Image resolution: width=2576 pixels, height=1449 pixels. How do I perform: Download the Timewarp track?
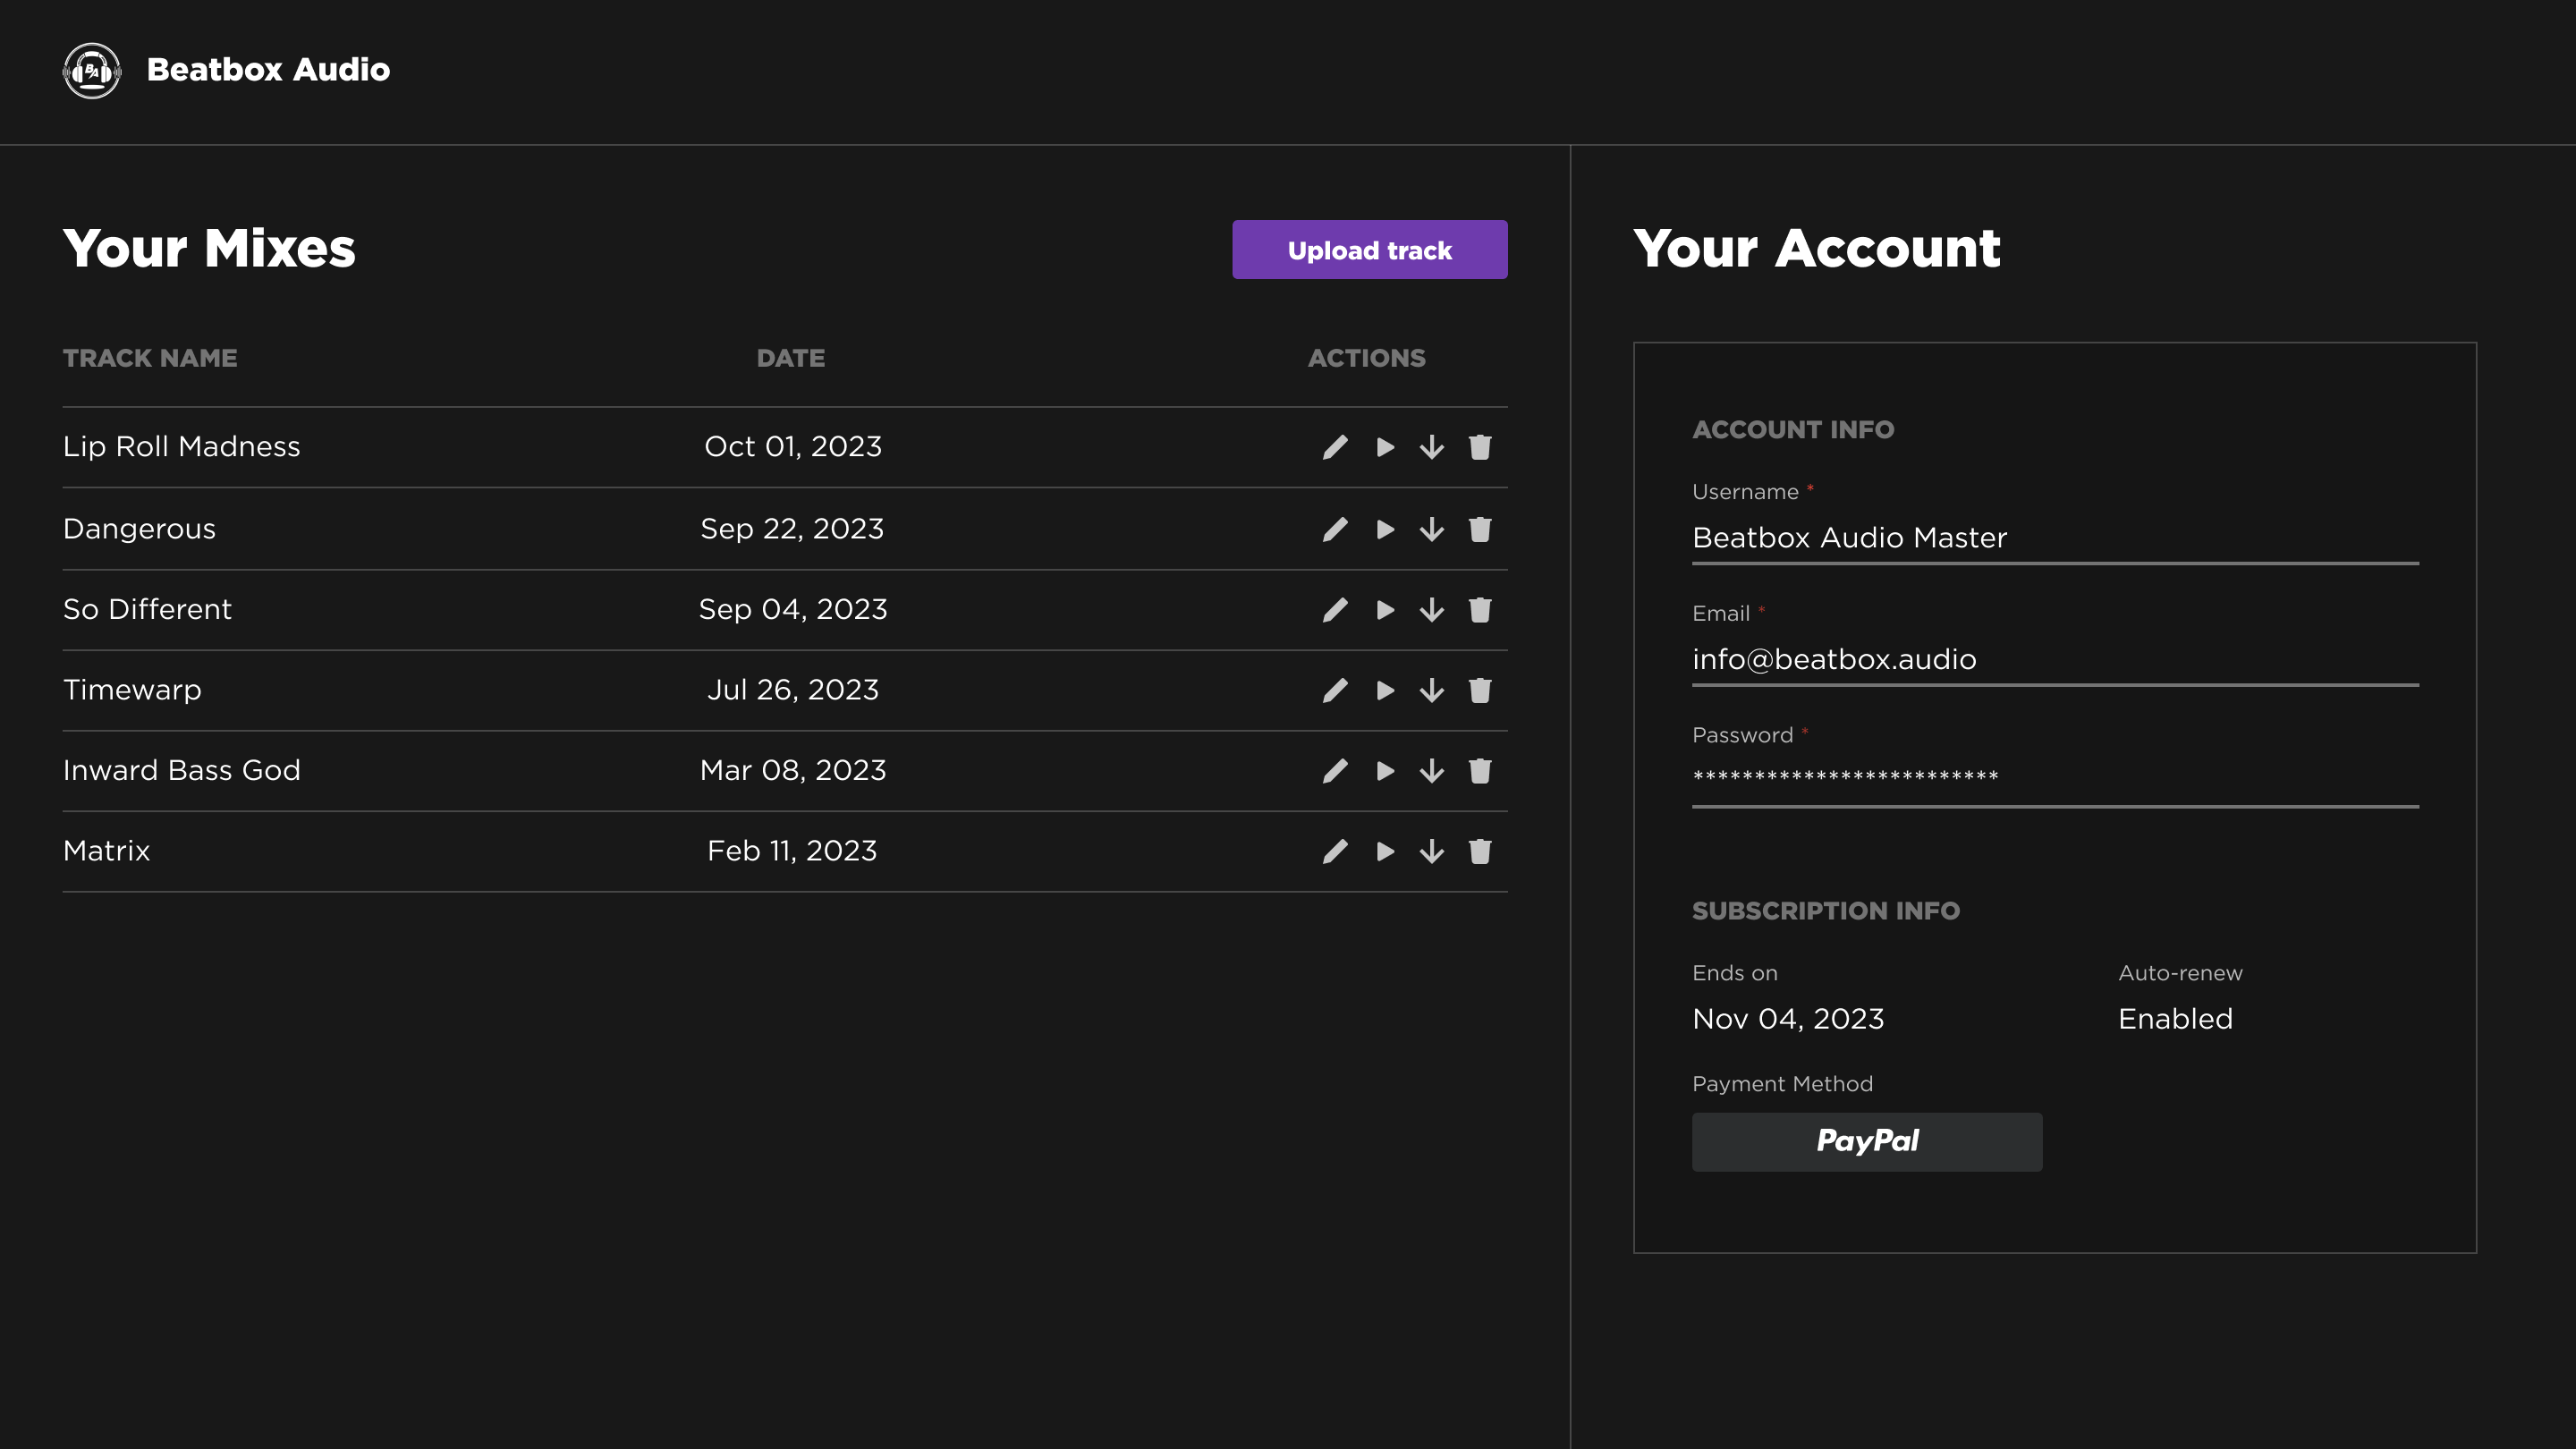1432,690
